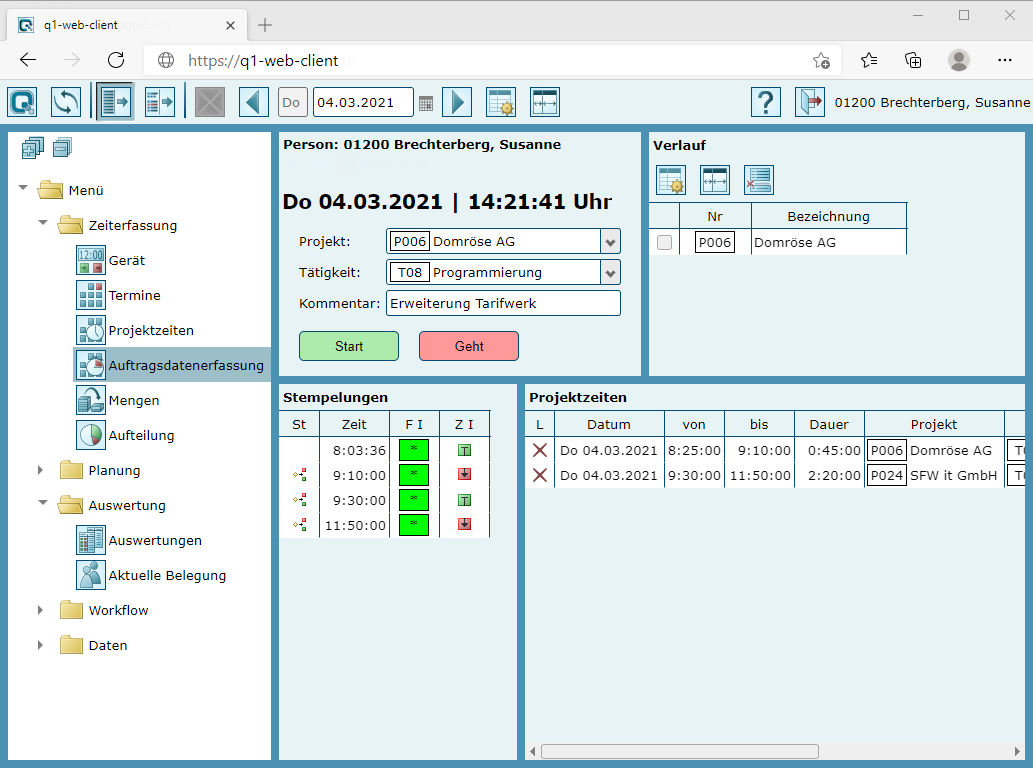The width and height of the screenshot is (1033, 768).
Task: Open the calendar date picker icon
Action: (x=426, y=103)
